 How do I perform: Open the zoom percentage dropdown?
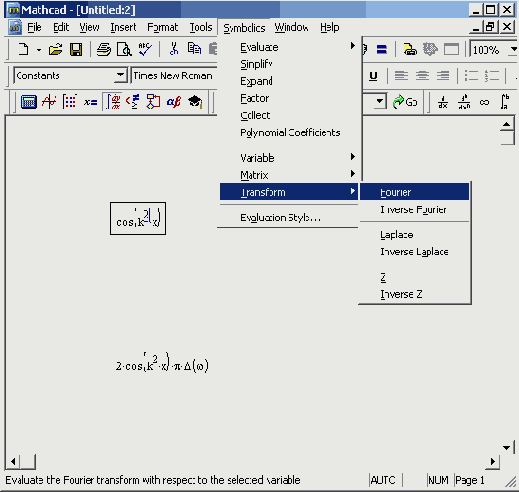tap(514, 50)
